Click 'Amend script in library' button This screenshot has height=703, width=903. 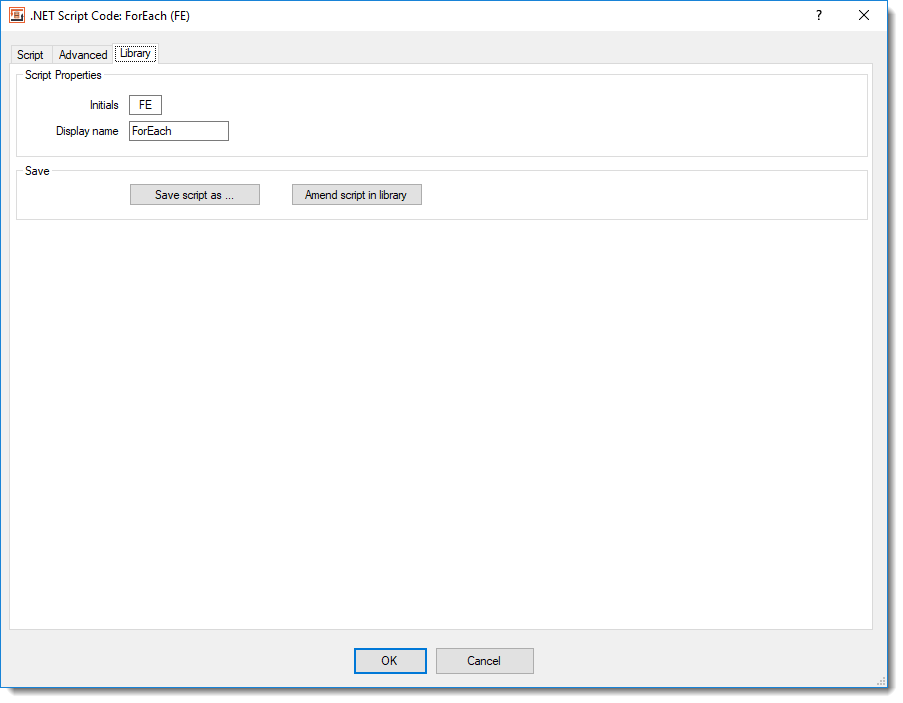click(x=356, y=195)
